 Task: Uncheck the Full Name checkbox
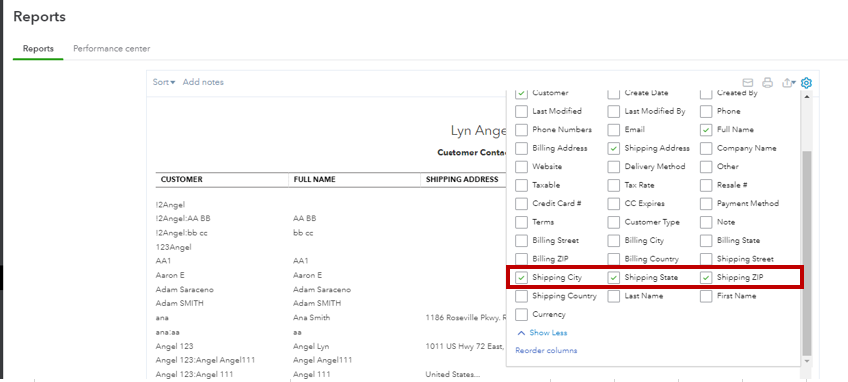coord(706,130)
